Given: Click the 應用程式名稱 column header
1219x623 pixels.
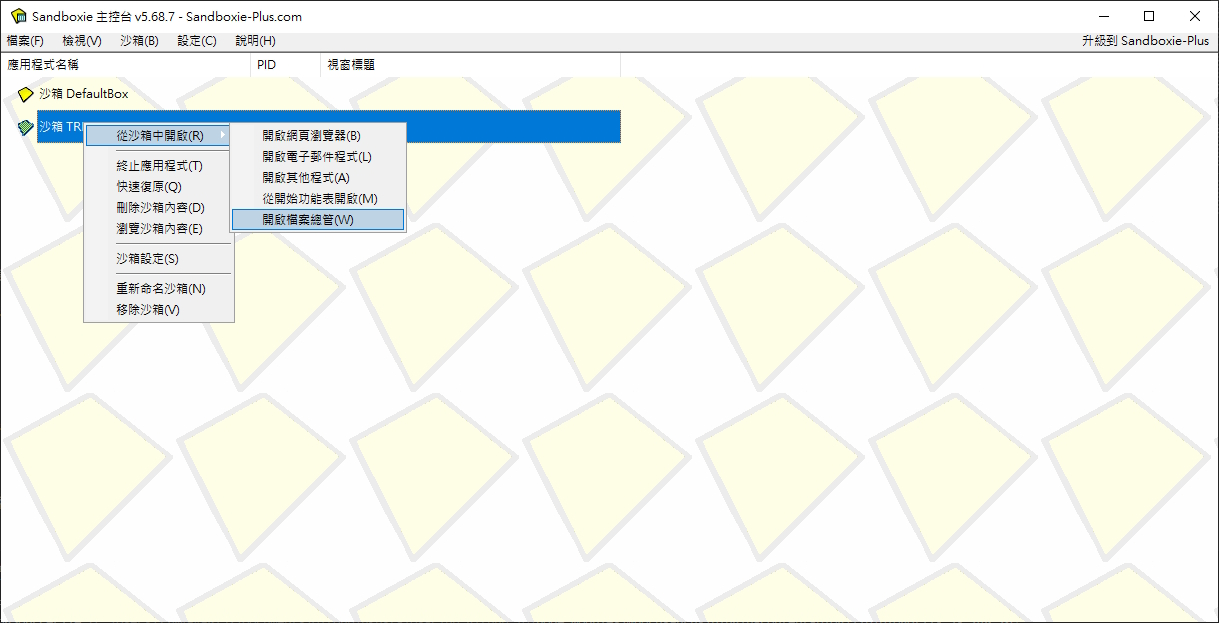Looking at the screenshot, I should pyautogui.click(x=125, y=65).
